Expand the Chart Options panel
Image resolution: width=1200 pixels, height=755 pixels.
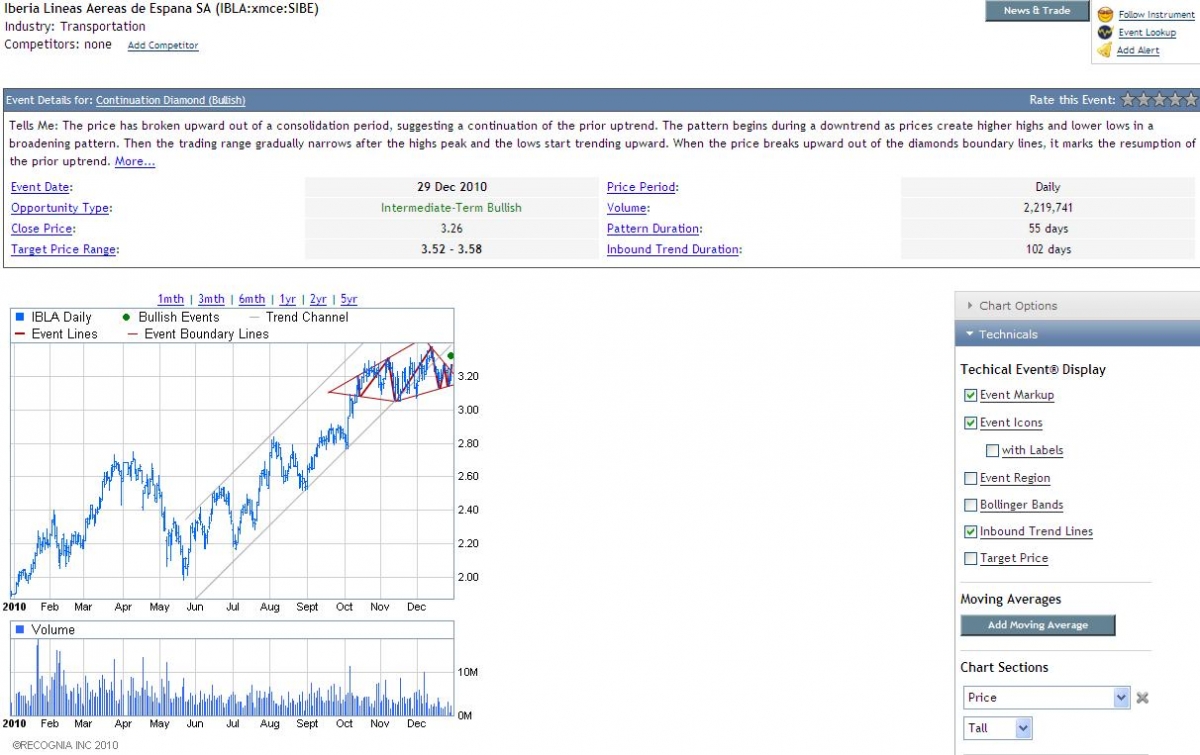coord(1018,306)
